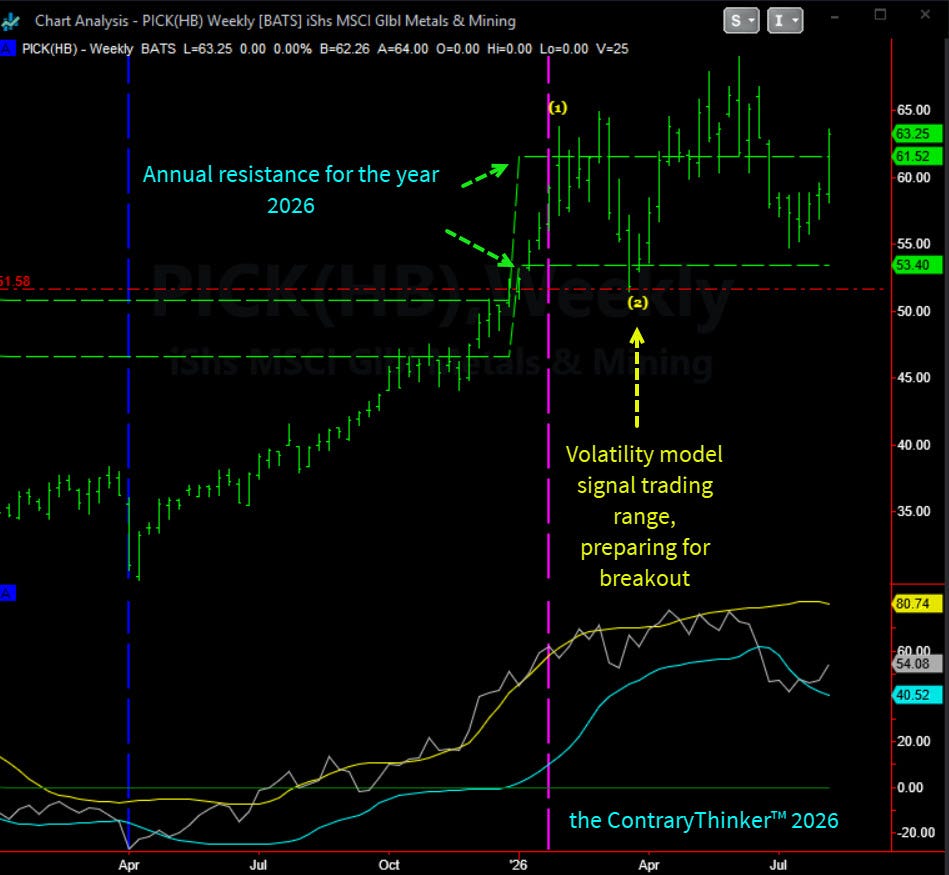Click the 65.00 price axis label
The height and width of the screenshot is (875, 949).
tap(913, 110)
